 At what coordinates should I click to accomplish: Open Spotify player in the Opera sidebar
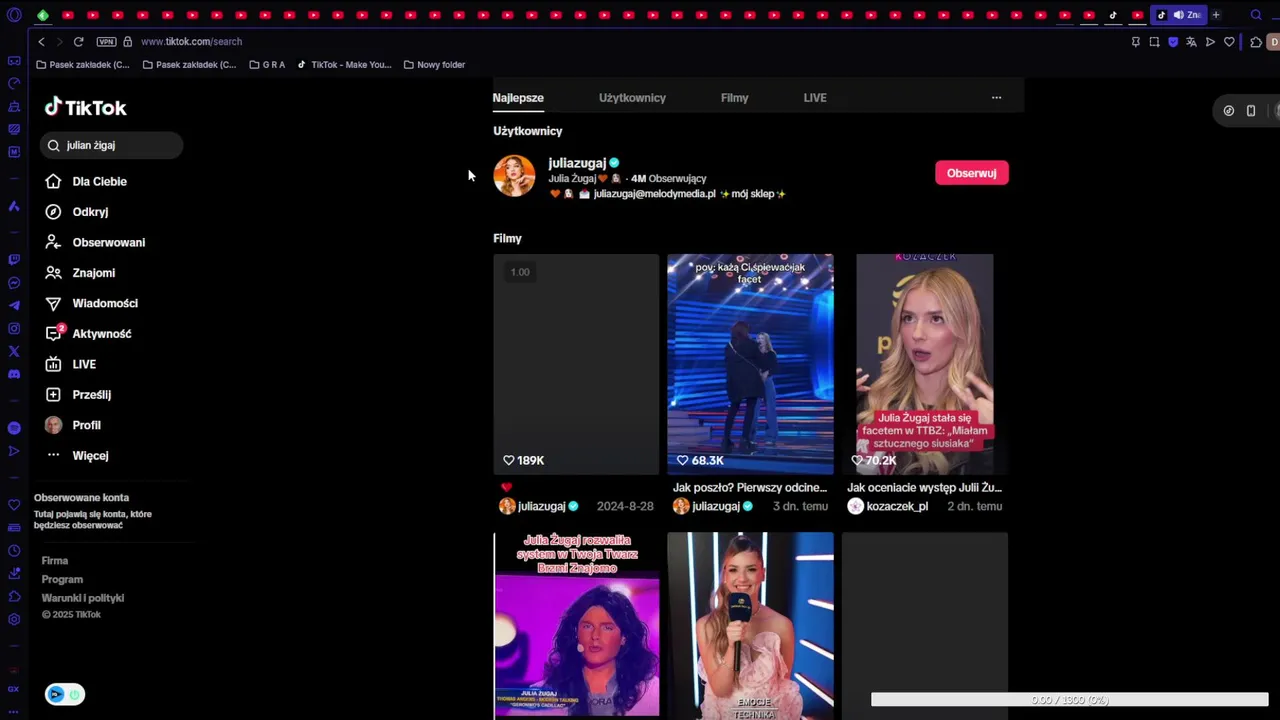14,428
